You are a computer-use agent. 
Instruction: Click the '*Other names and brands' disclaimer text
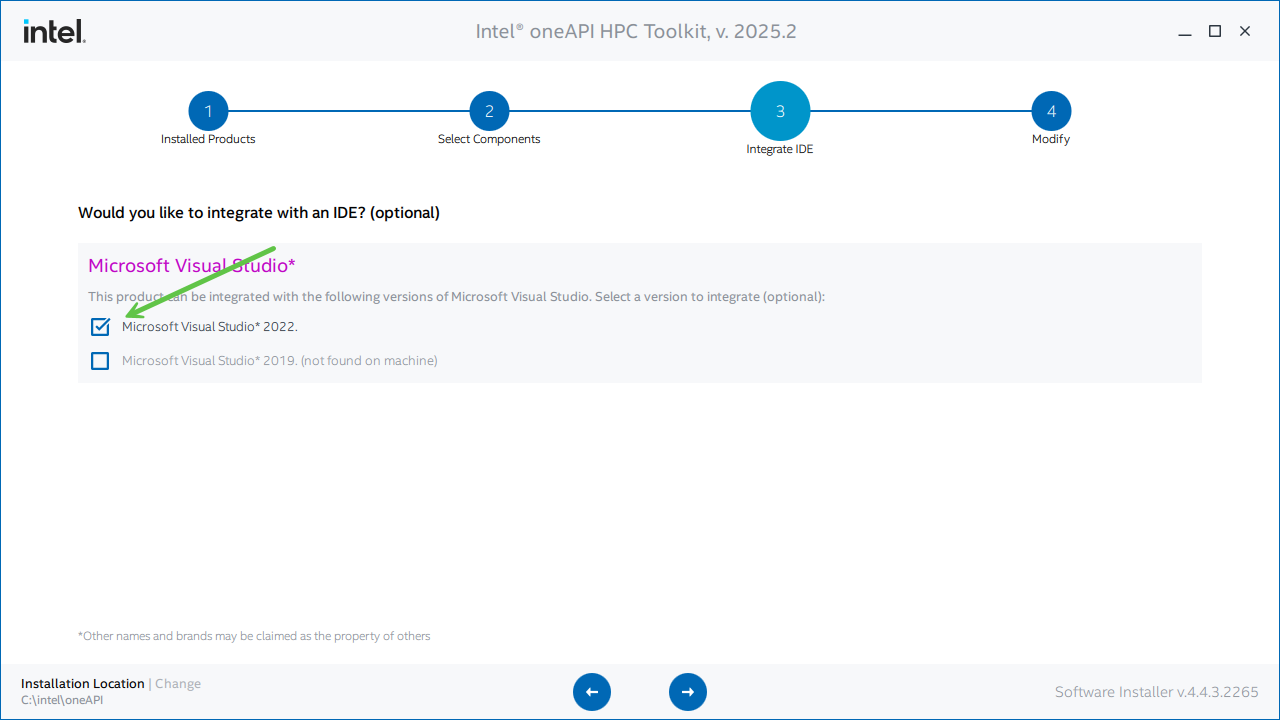pos(254,636)
